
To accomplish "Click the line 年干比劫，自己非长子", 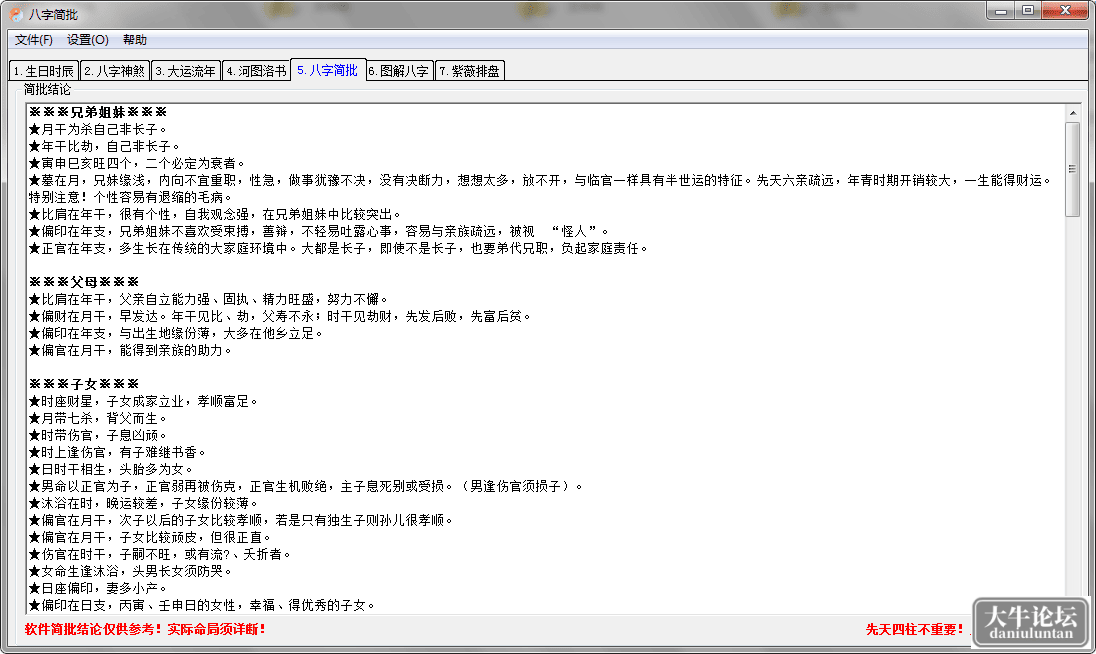I will coord(104,147).
